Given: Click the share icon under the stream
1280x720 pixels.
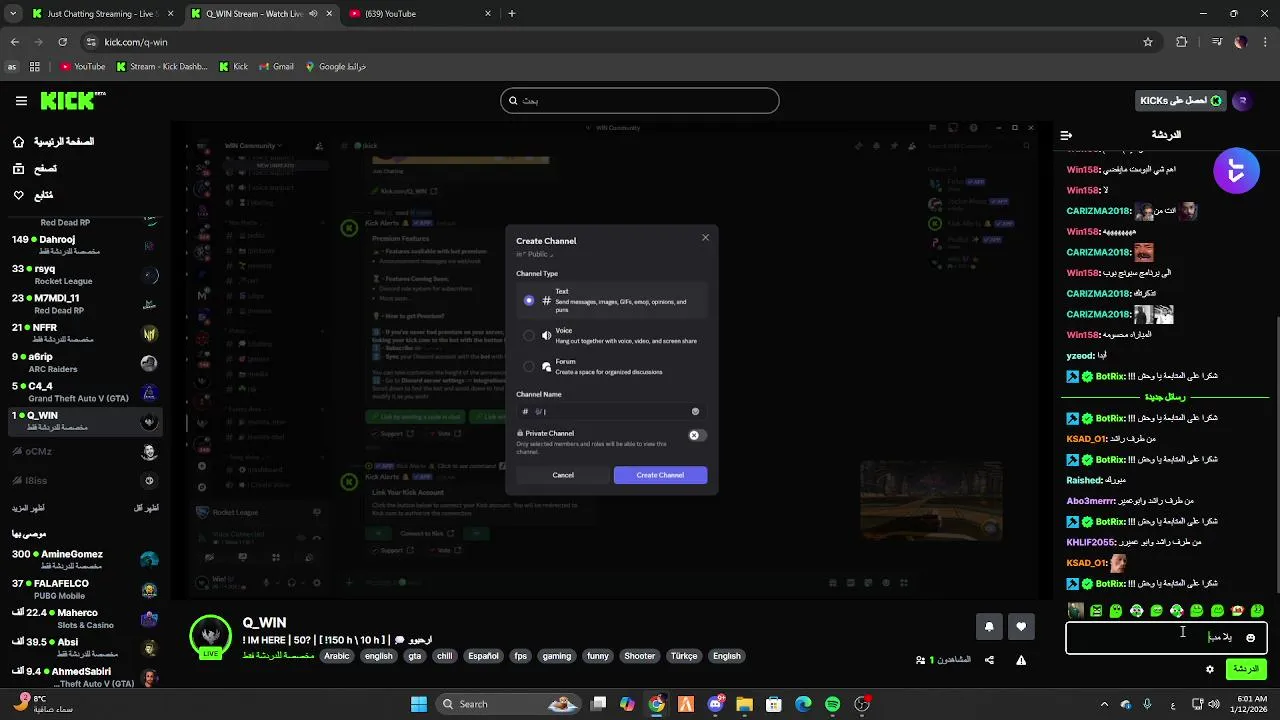Looking at the screenshot, I should pos(989,660).
